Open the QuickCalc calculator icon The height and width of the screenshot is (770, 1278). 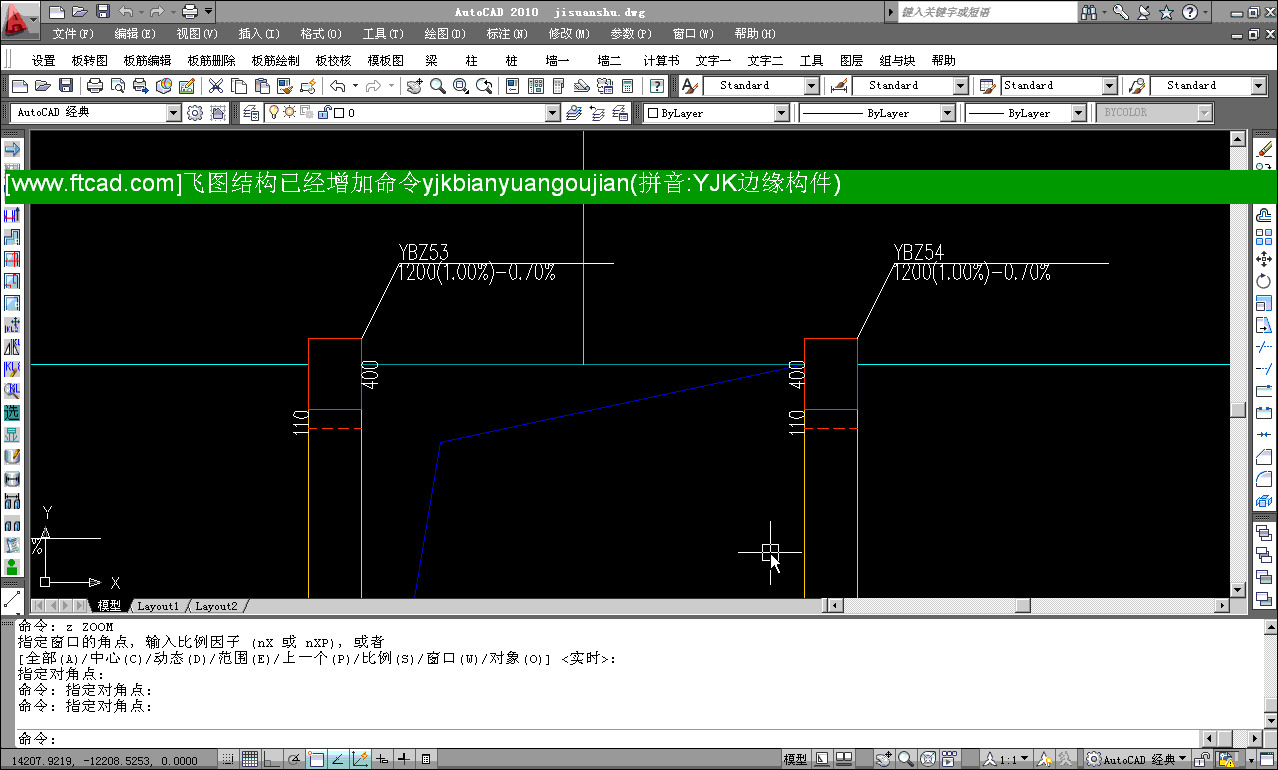[x=628, y=86]
